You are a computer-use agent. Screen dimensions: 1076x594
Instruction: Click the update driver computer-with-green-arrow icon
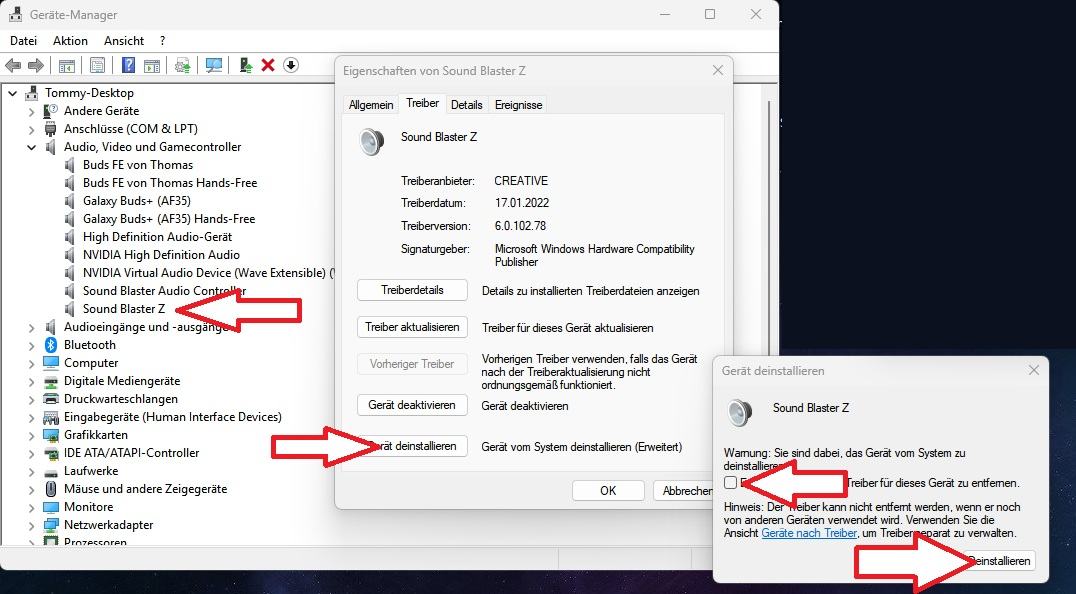[246, 65]
